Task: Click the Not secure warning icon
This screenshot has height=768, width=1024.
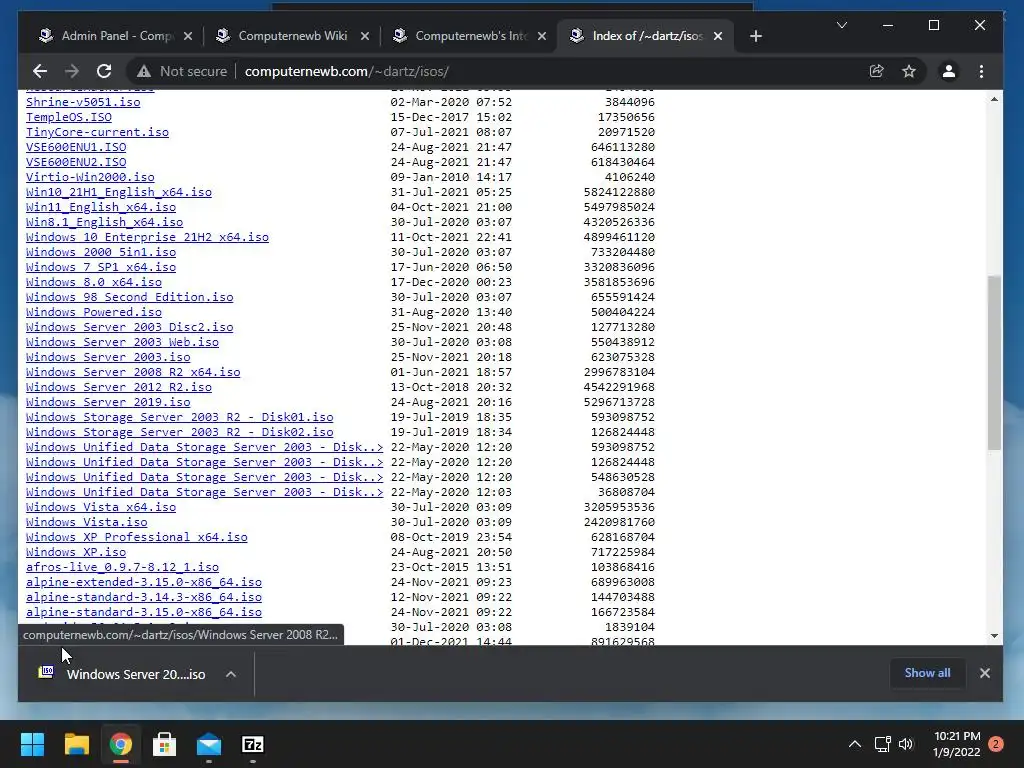Action: (144, 71)
